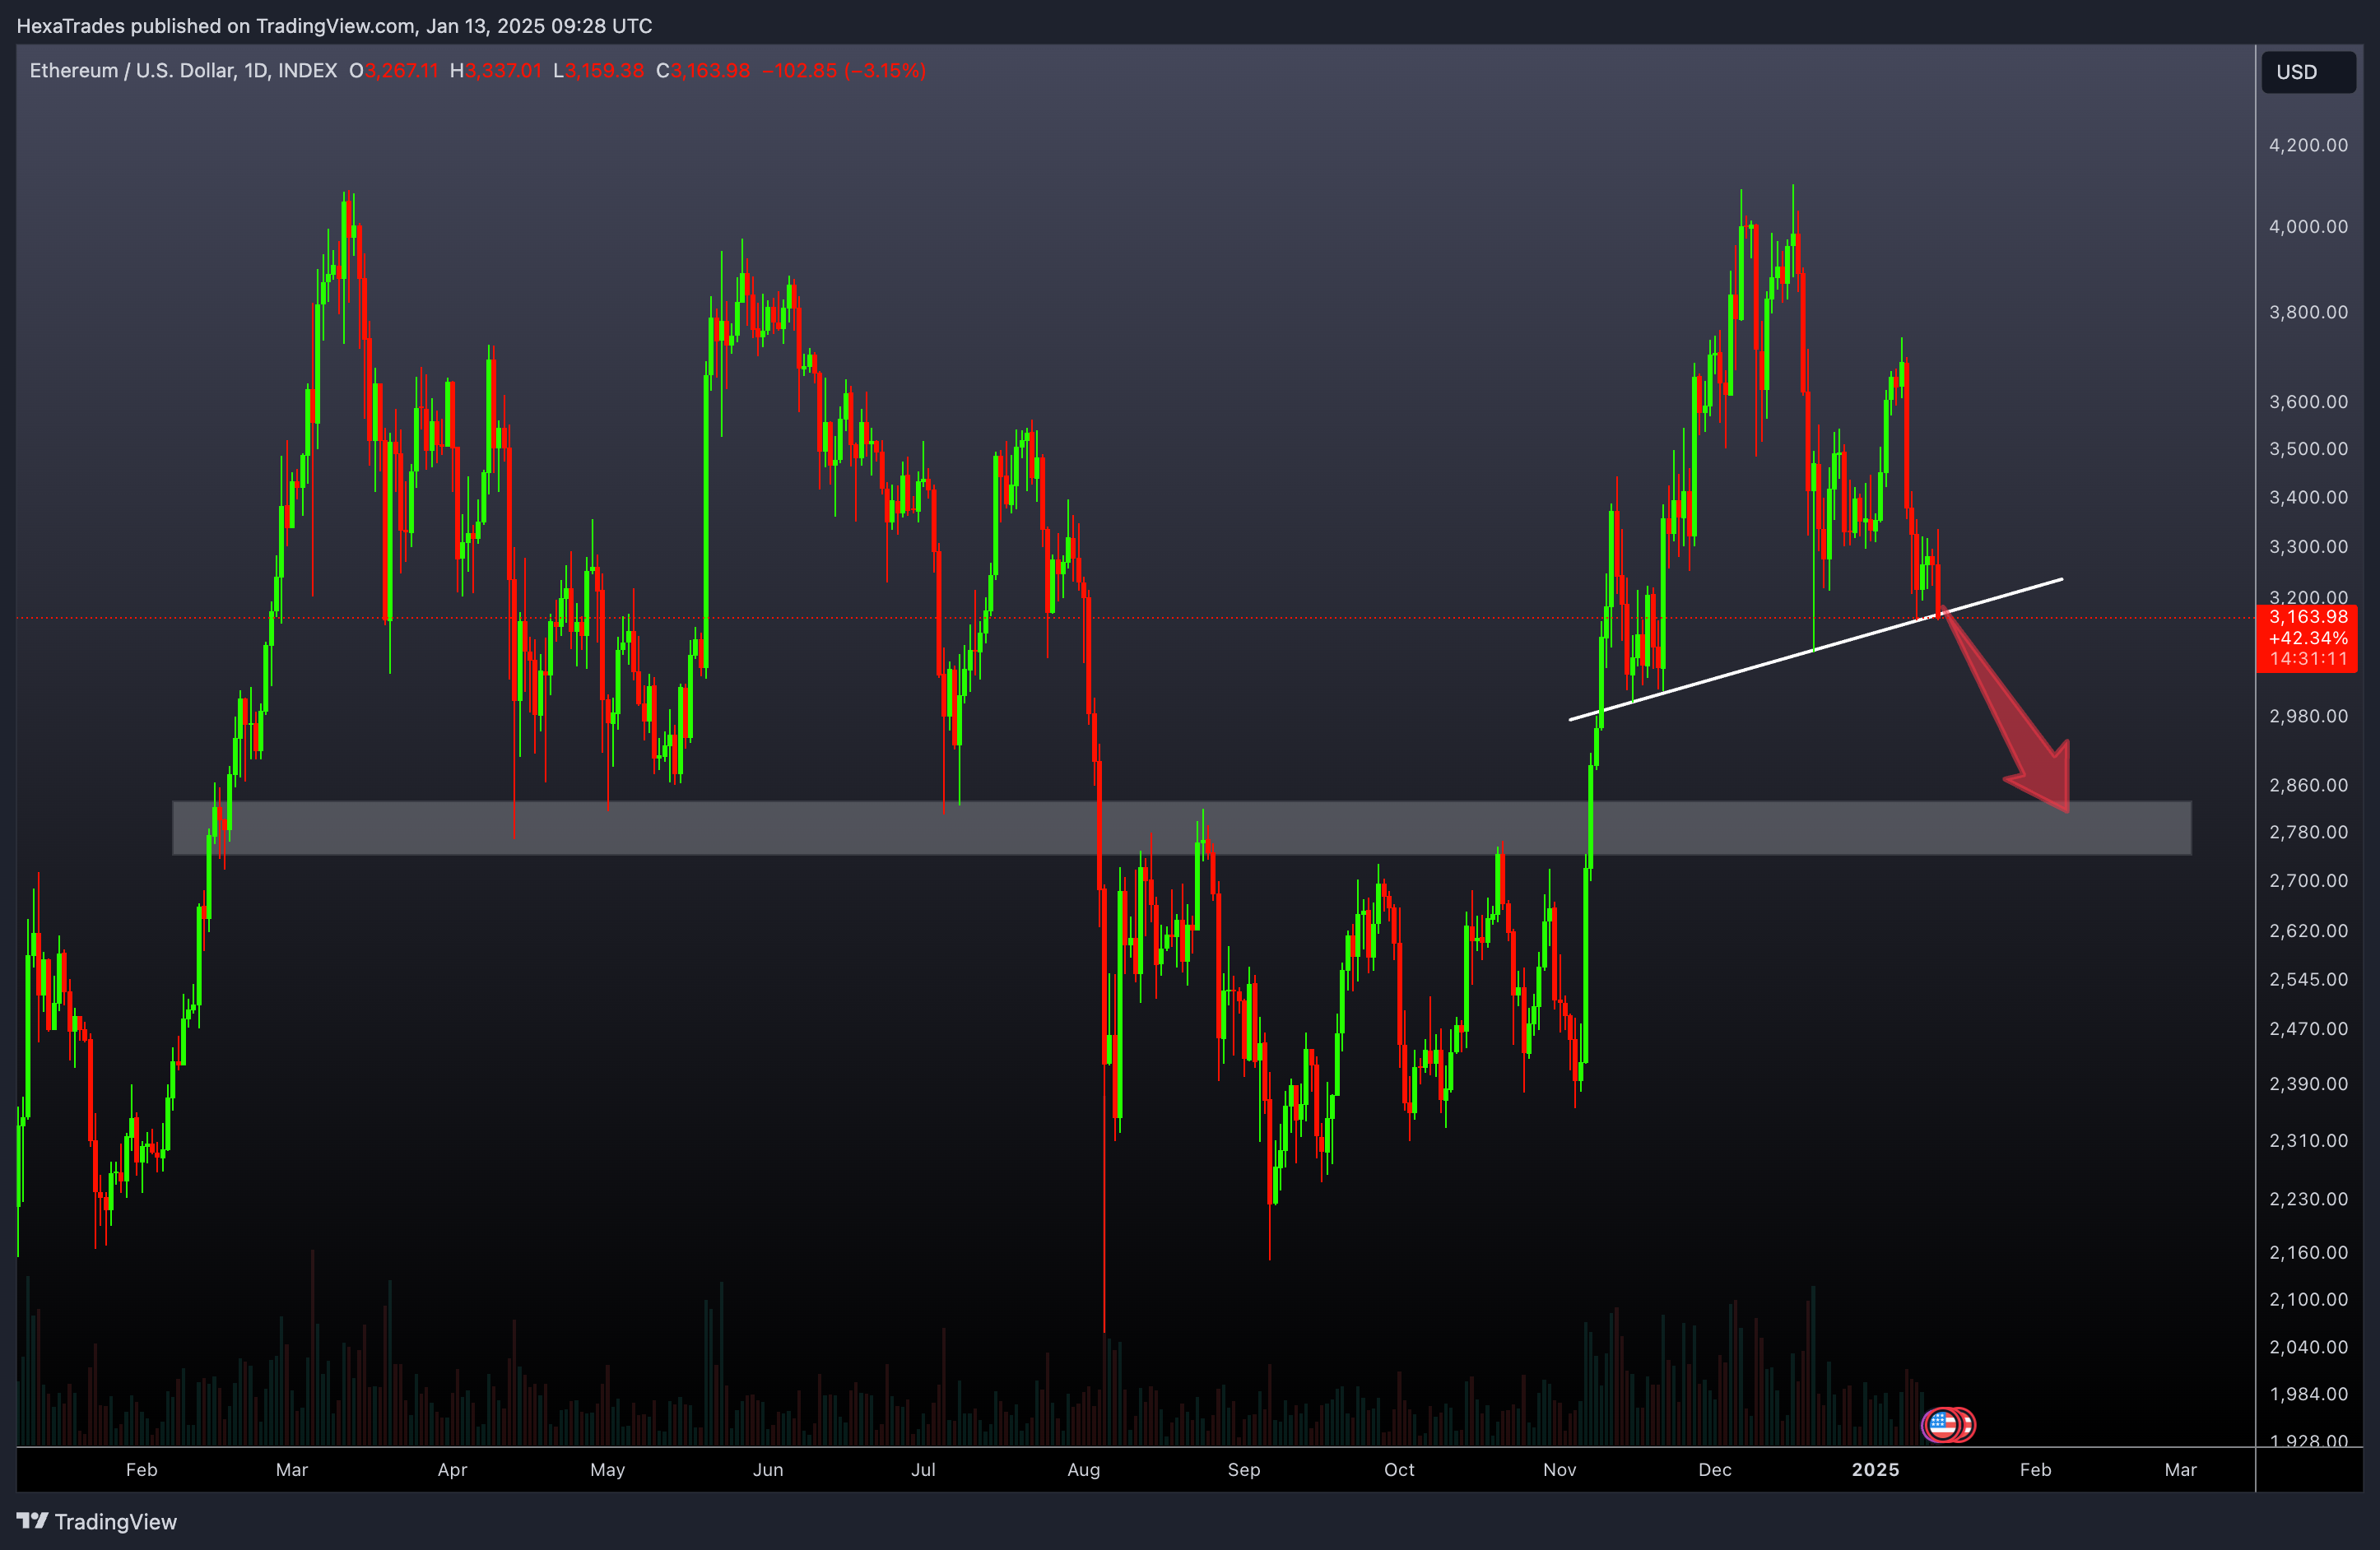2380x1550 pixels.
Task: Click the Jul label on time axis
Action: [x=923, y=1470]
